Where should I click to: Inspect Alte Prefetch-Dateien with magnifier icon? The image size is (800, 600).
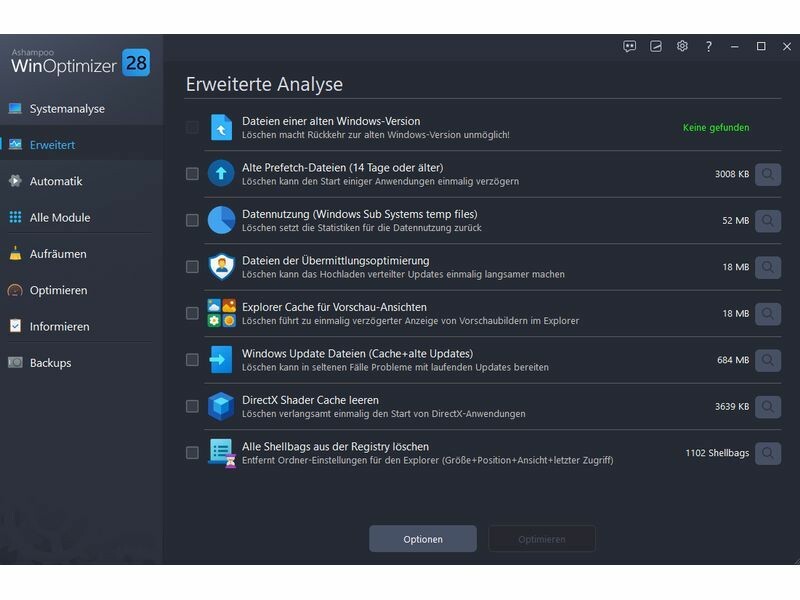(767, 174)
